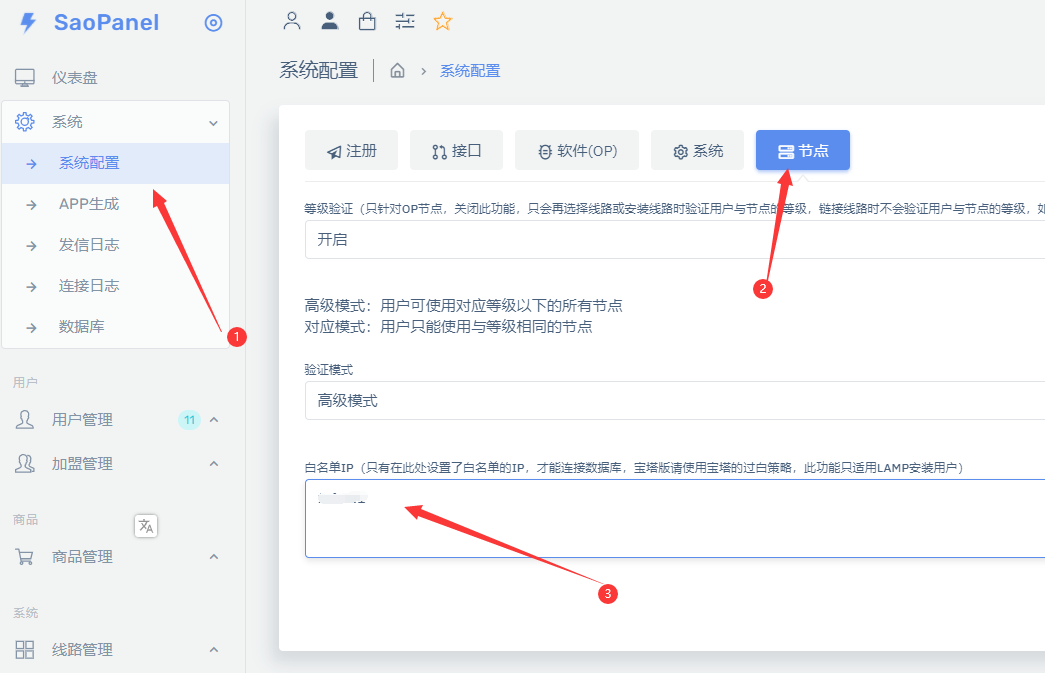The height and width of the screenshot is (673, 1045).
Task: Open 连接日志 in the sidebar
Action: [89, 286]
